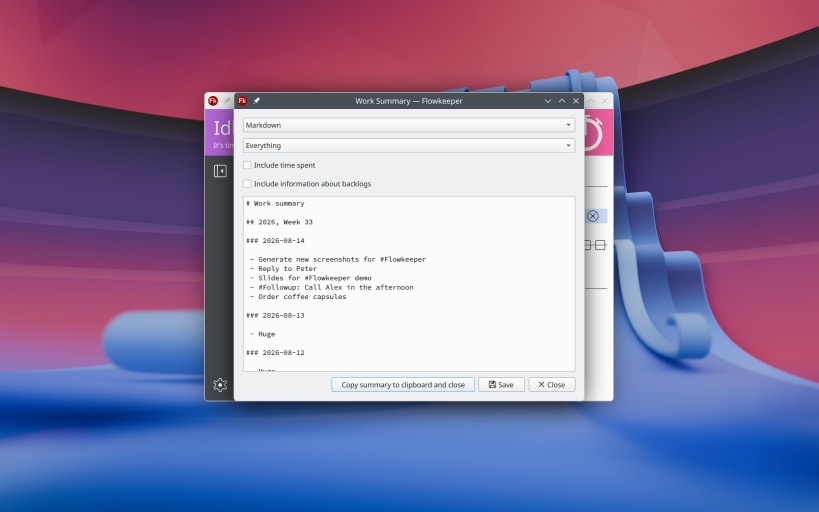
Task: Toggle the sidebar panel icon in main window
Action: click(x=220, y=171)
